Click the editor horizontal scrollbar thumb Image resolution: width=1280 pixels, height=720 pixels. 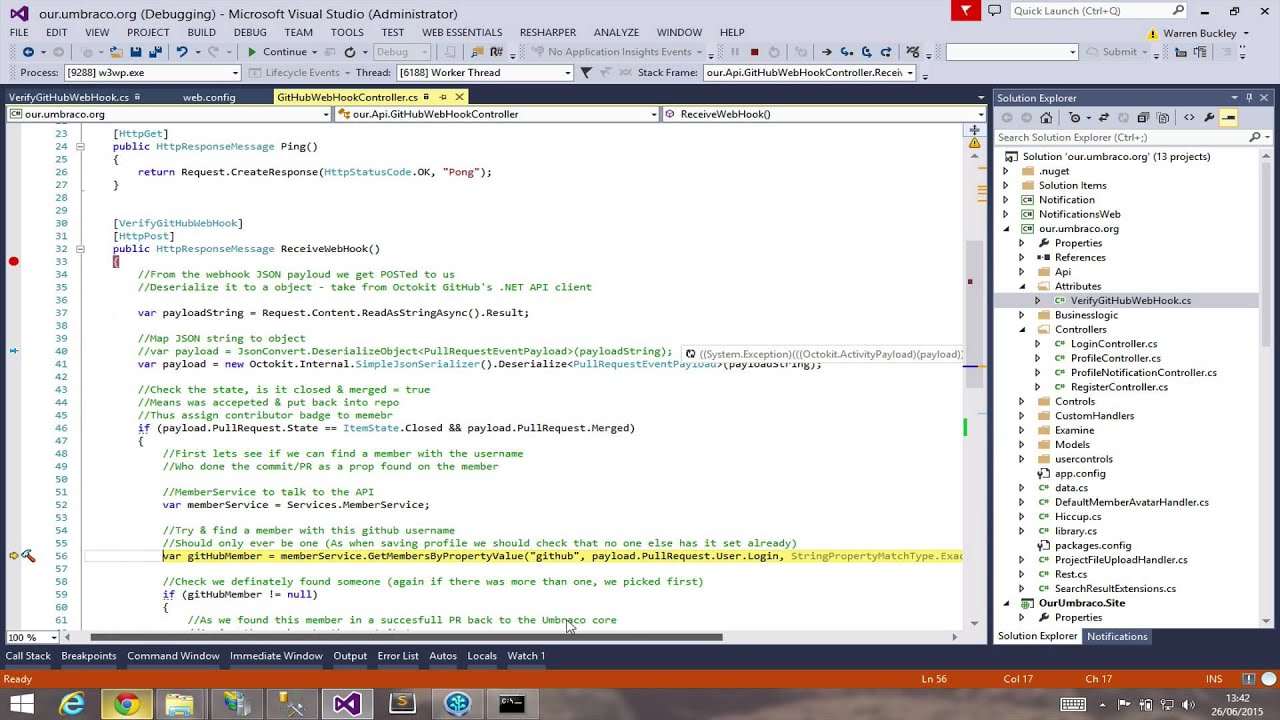406,637
